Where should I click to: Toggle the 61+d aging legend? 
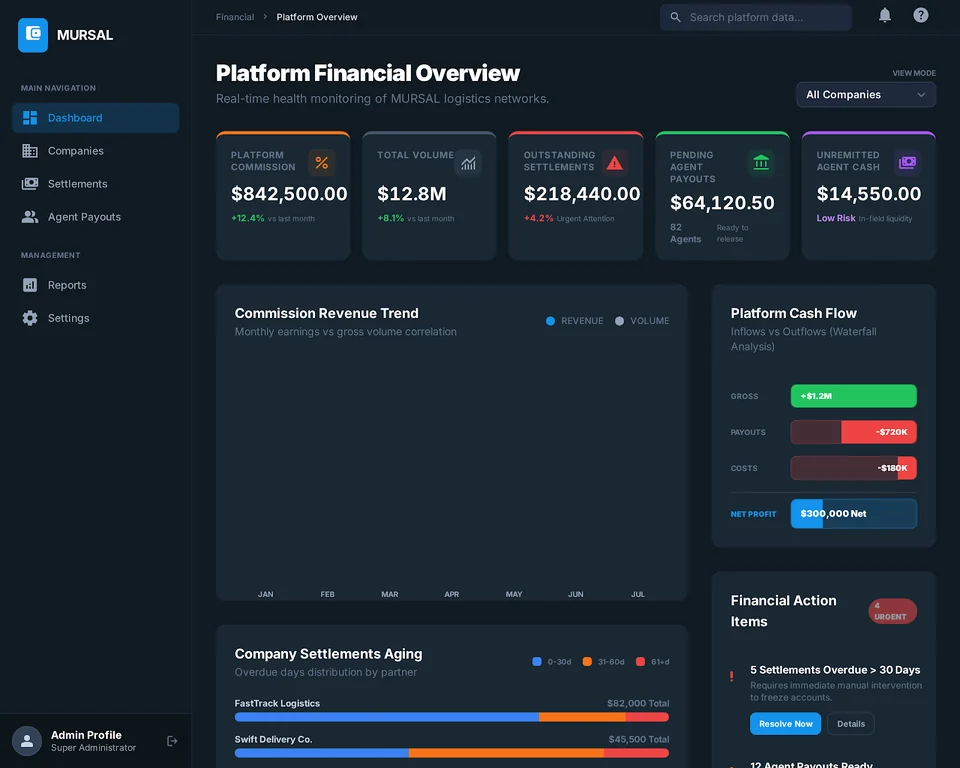[653, 661]
